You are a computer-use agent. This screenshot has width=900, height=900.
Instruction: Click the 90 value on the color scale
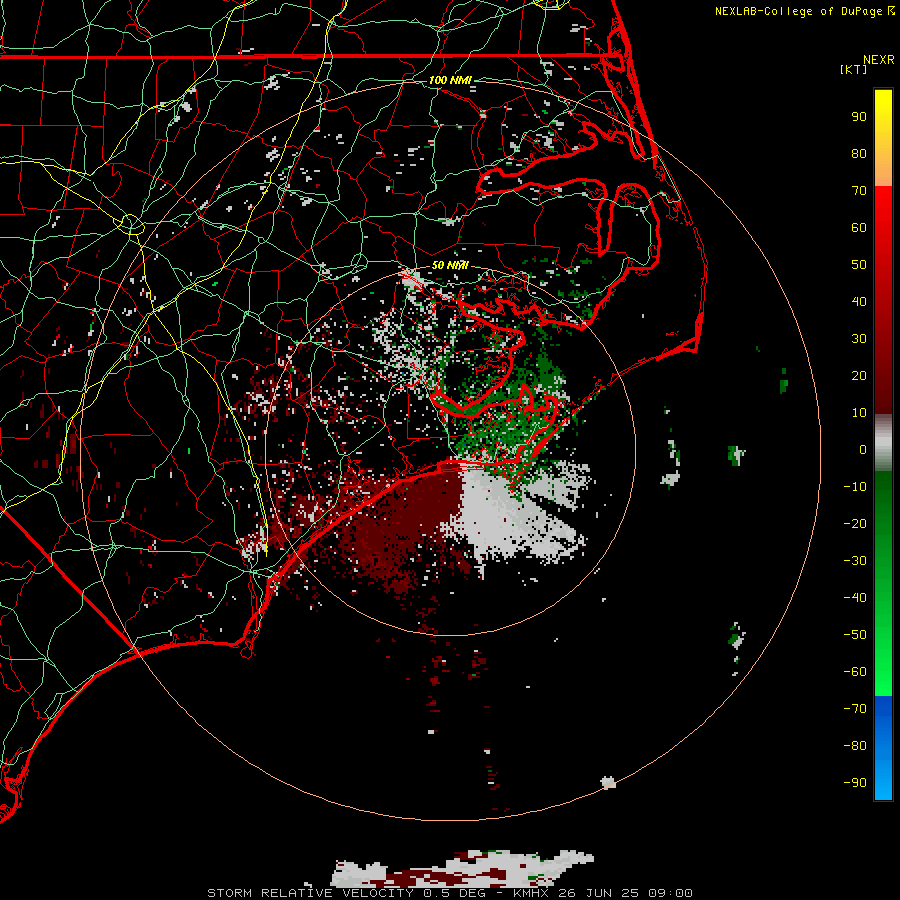(x=859, y=117)
